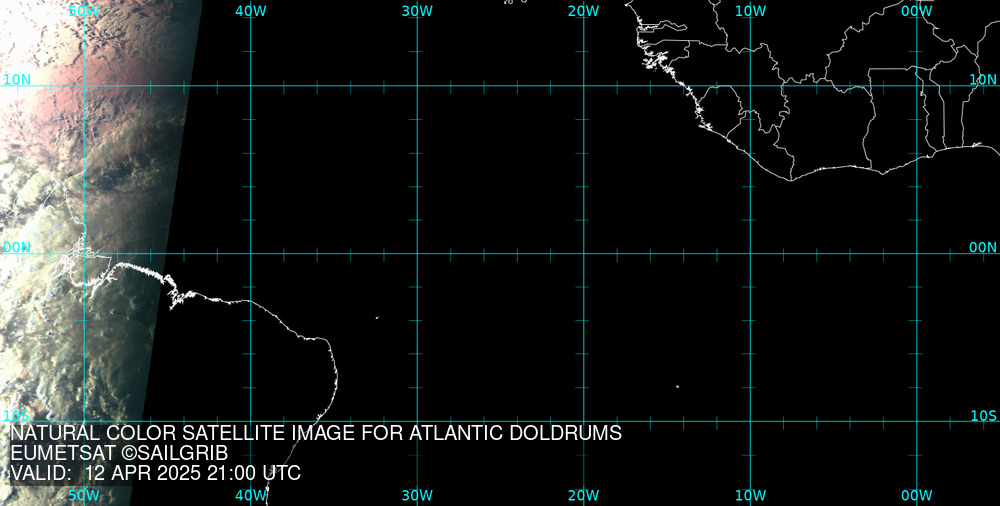Click the "VALID: 12 APR 2025 21:00 UTC" timestamp
This screenshot has width=1000, height=506.
point(155,473)
